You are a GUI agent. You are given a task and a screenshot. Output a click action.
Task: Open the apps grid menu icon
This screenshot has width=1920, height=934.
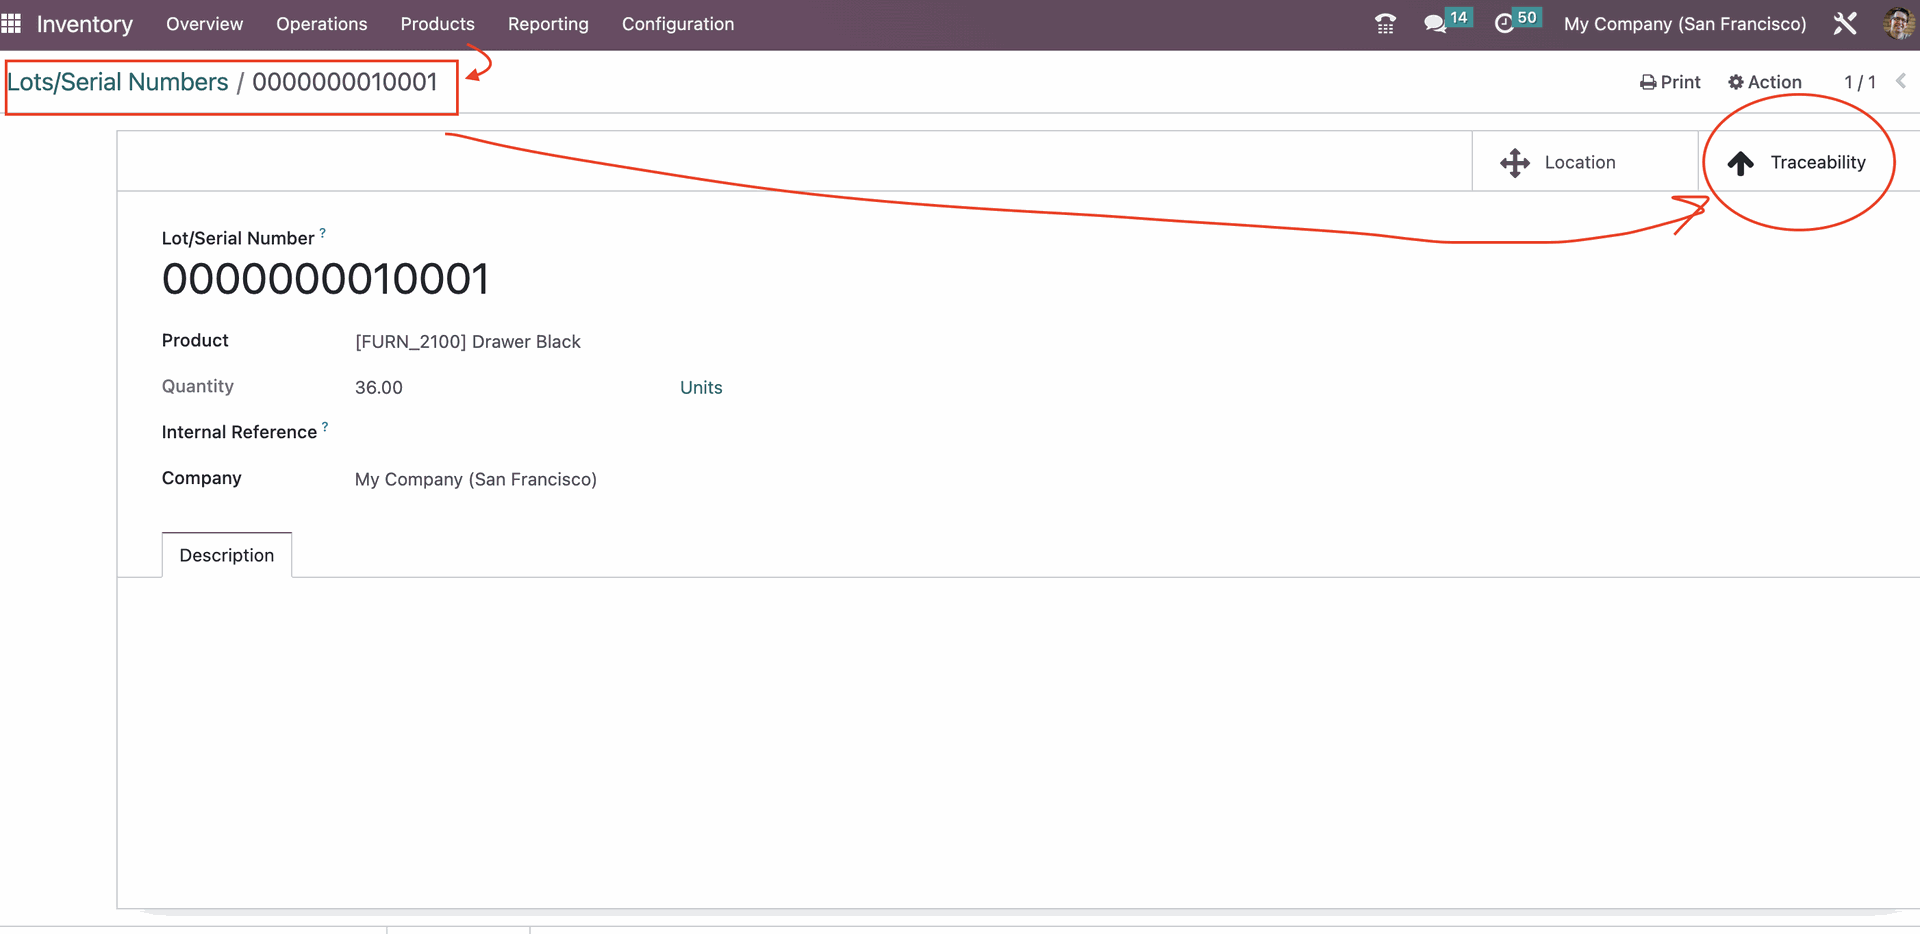coord(11,23)
